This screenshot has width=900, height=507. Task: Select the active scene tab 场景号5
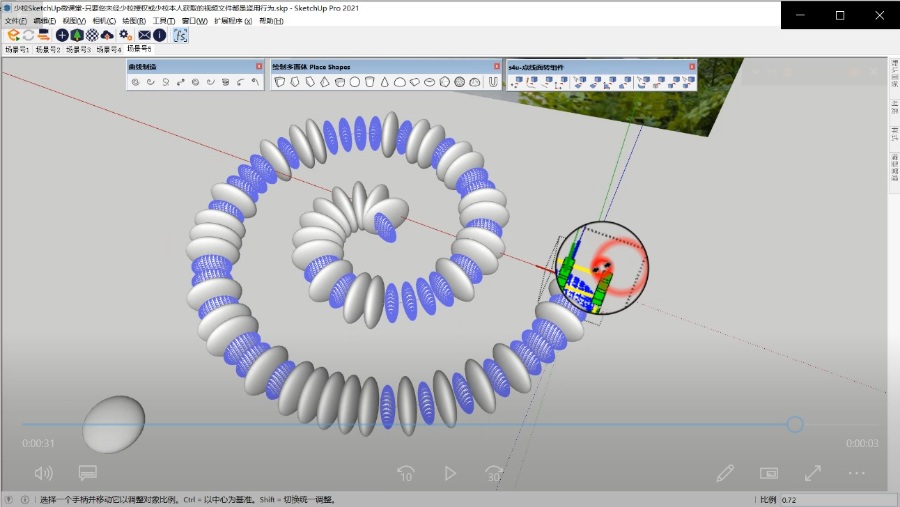point(139,49)
